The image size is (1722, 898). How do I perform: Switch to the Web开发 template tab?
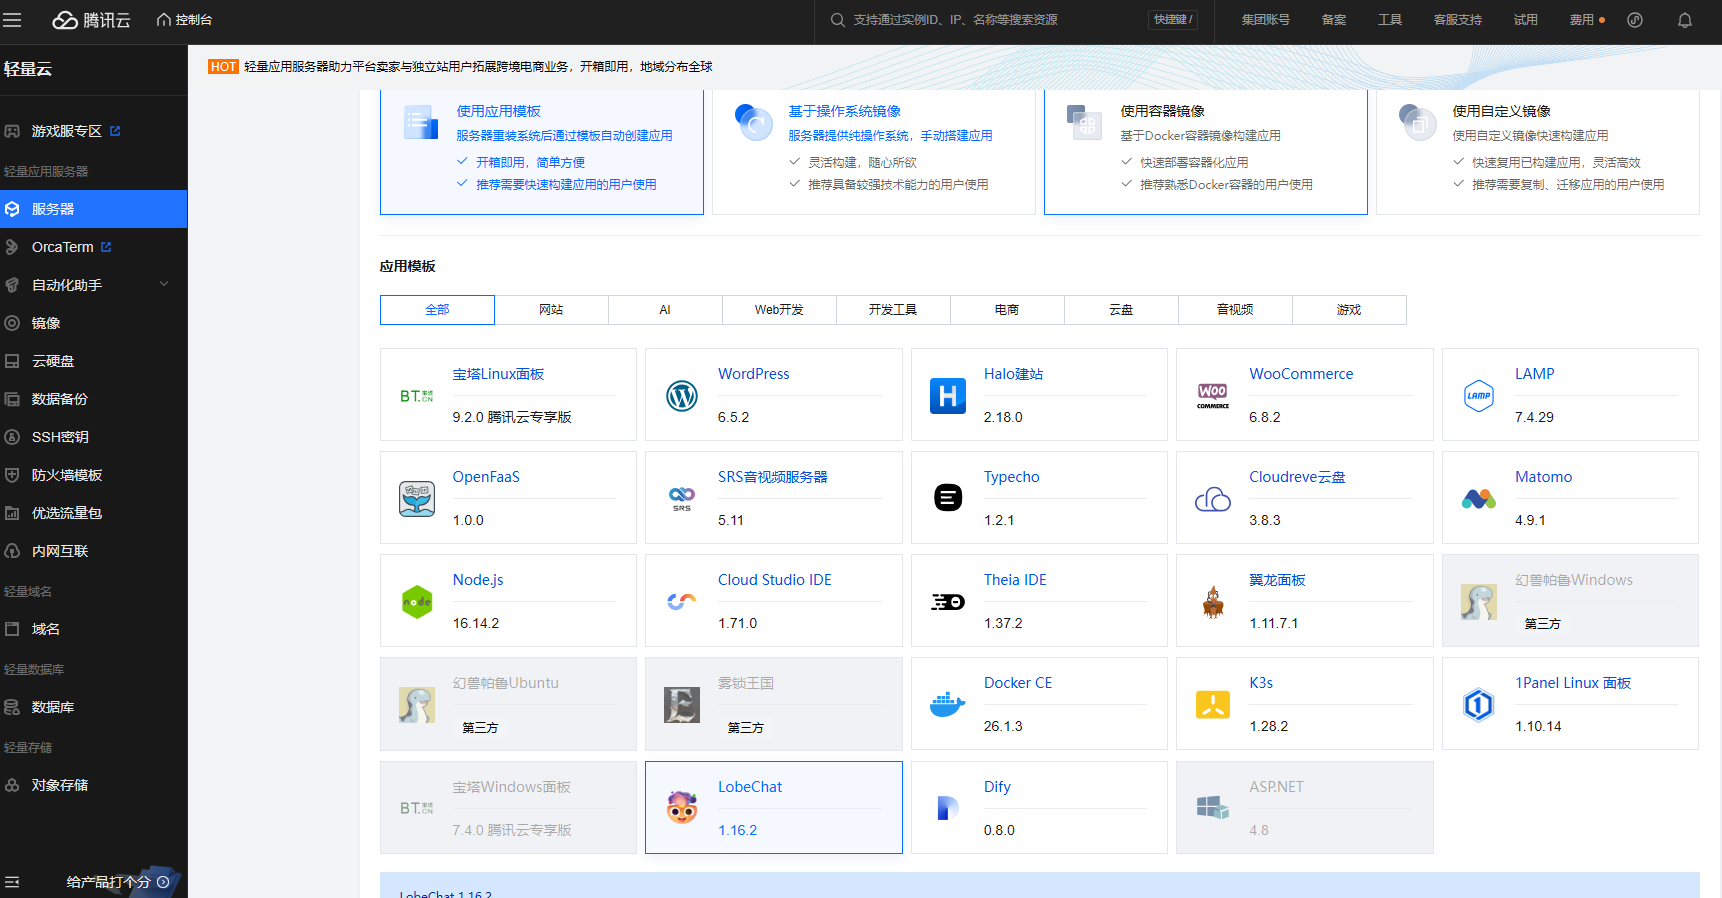click(x=779, y=310)
